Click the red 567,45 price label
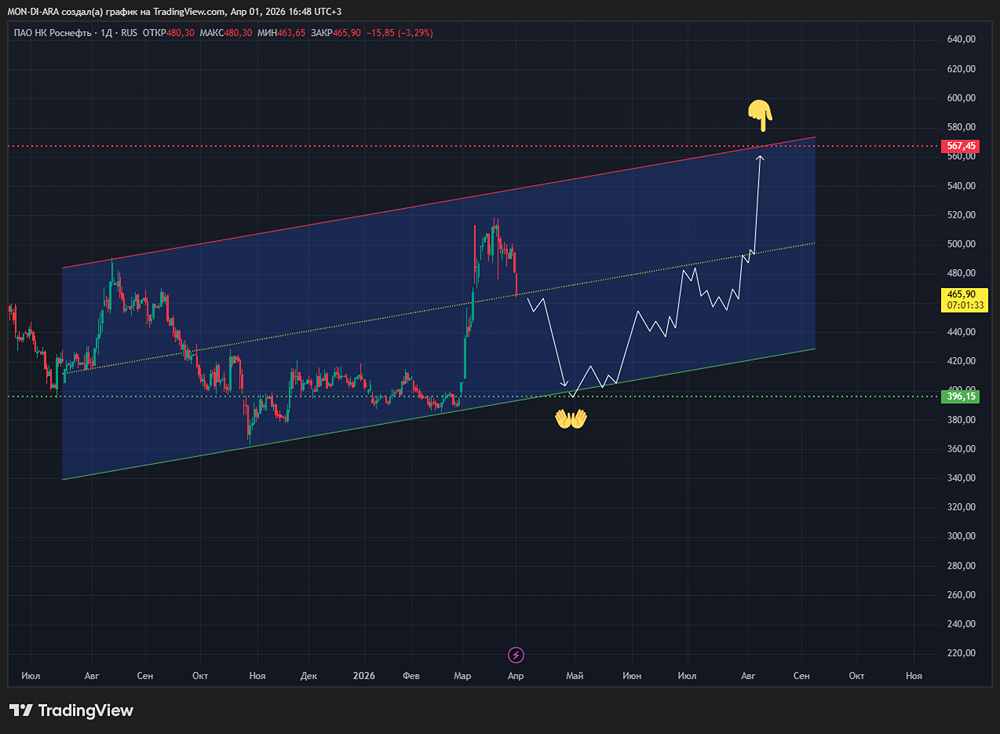1000x734 pixels. tap(960, 146)
